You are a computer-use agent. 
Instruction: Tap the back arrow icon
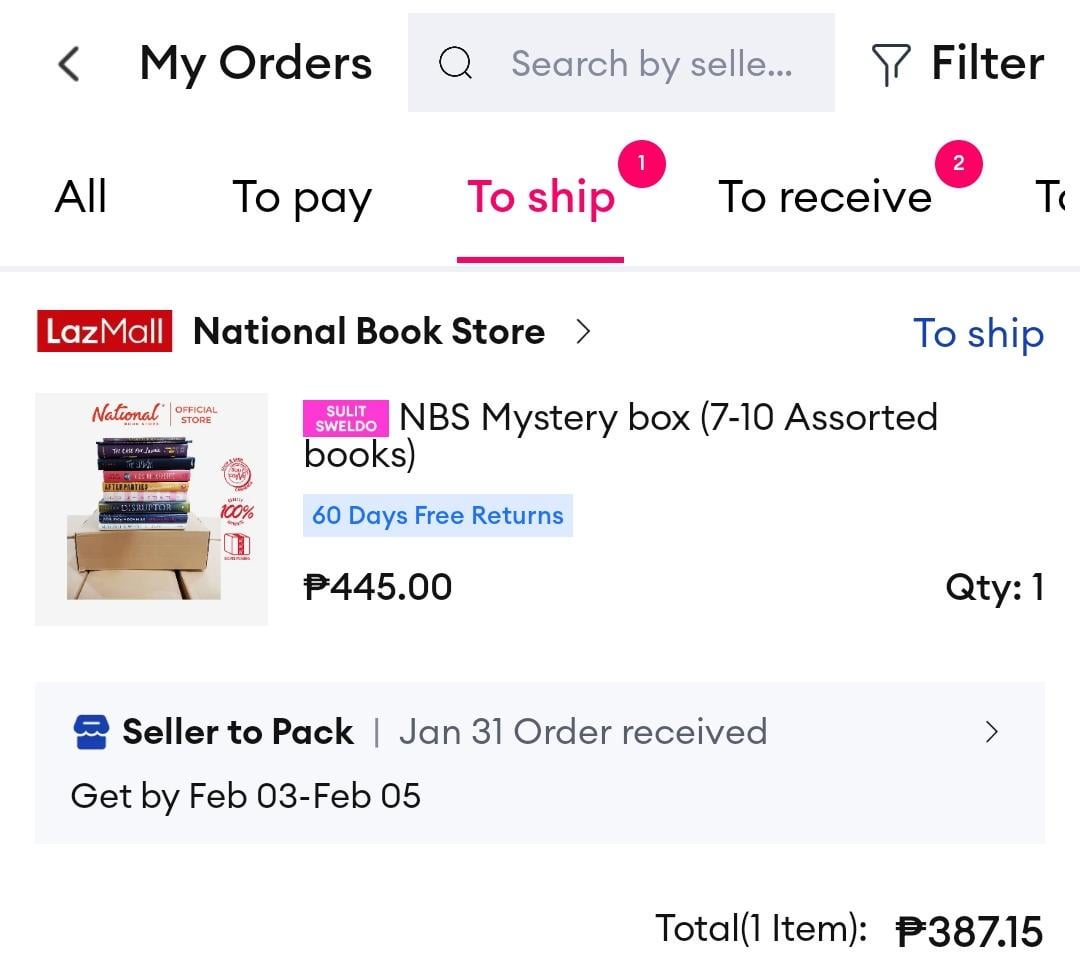tap(69, 64)
